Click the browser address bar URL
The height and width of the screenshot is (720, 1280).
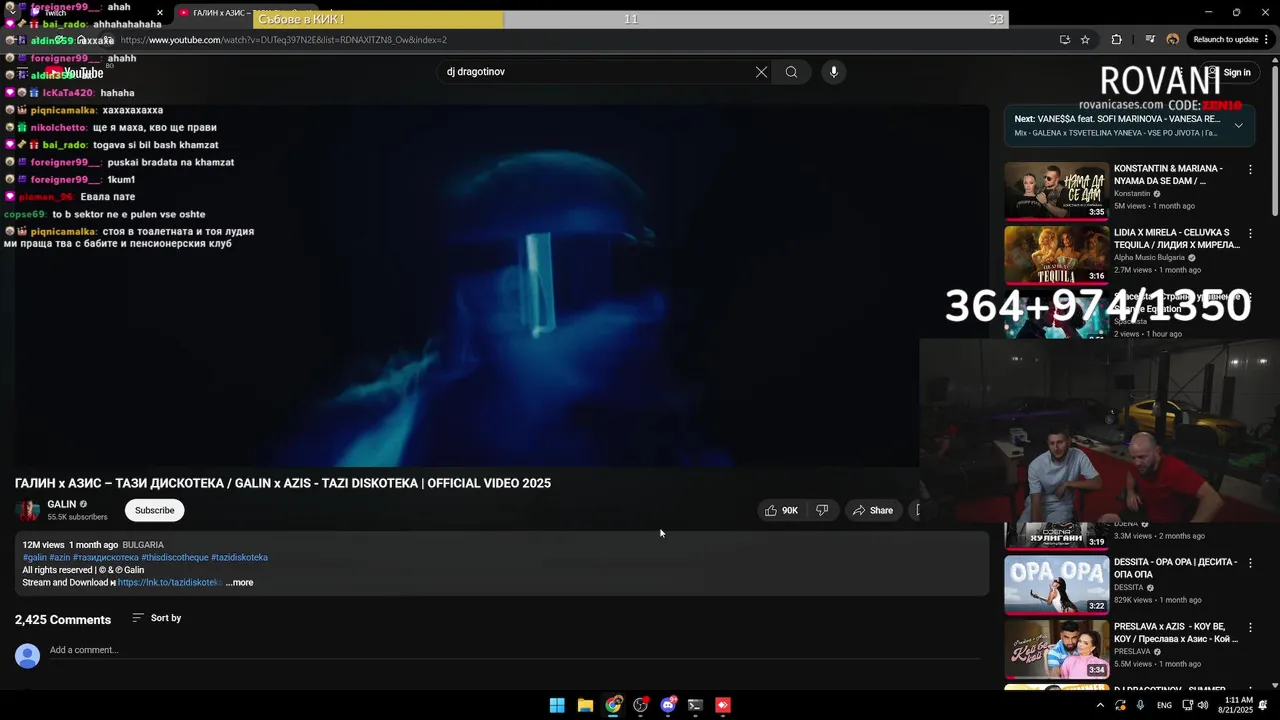[x=283, y=40]
